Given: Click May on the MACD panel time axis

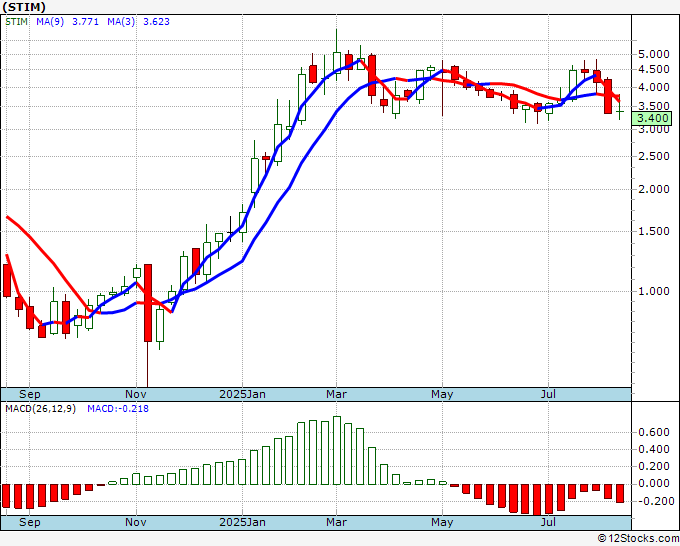Looking at the screenshot, I should pos(442,522).
